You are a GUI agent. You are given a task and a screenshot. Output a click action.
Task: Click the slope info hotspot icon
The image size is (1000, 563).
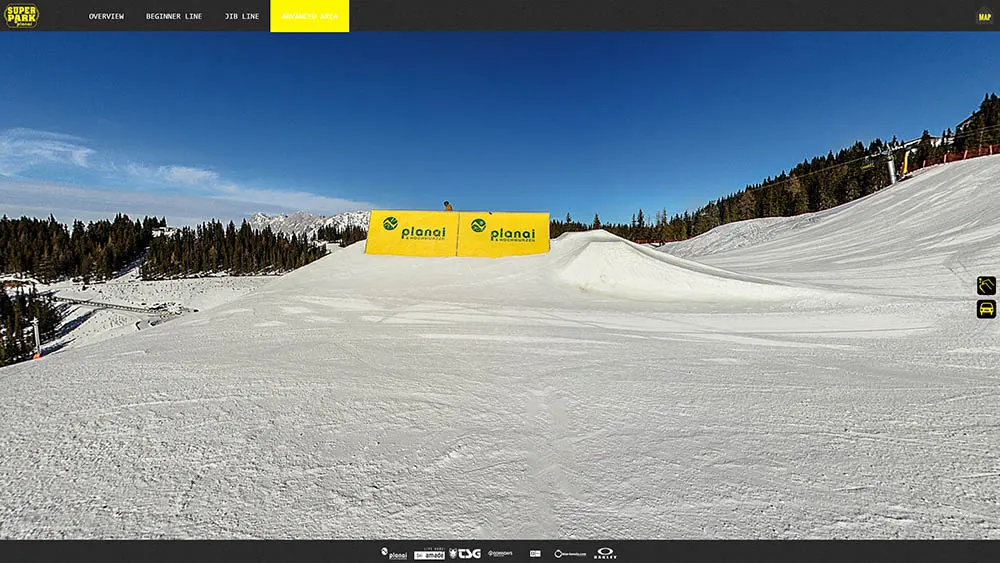986,285
